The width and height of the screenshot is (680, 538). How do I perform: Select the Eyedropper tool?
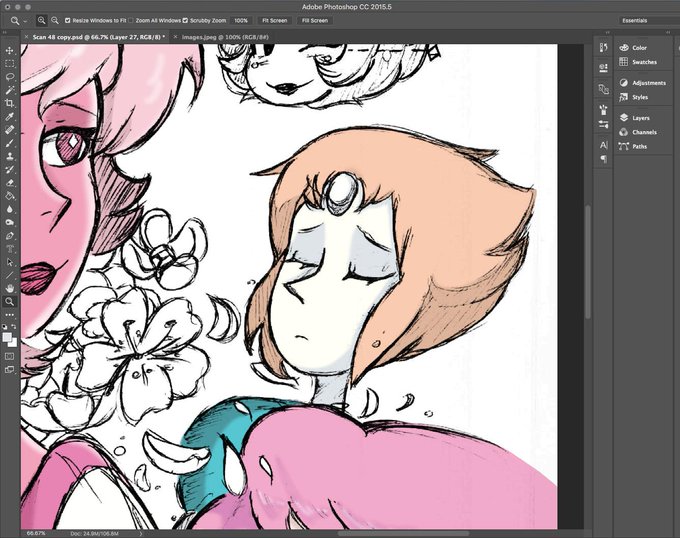(x=10, y=117)
